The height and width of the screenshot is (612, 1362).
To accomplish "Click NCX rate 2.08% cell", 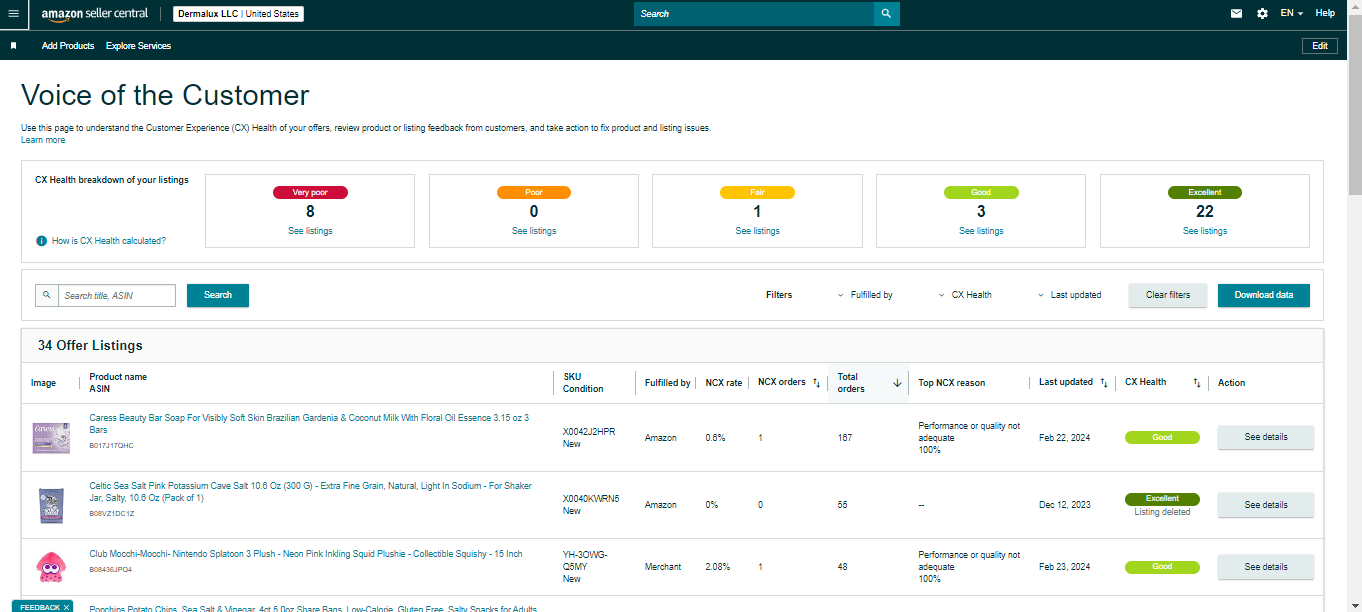I will [717, 567].
